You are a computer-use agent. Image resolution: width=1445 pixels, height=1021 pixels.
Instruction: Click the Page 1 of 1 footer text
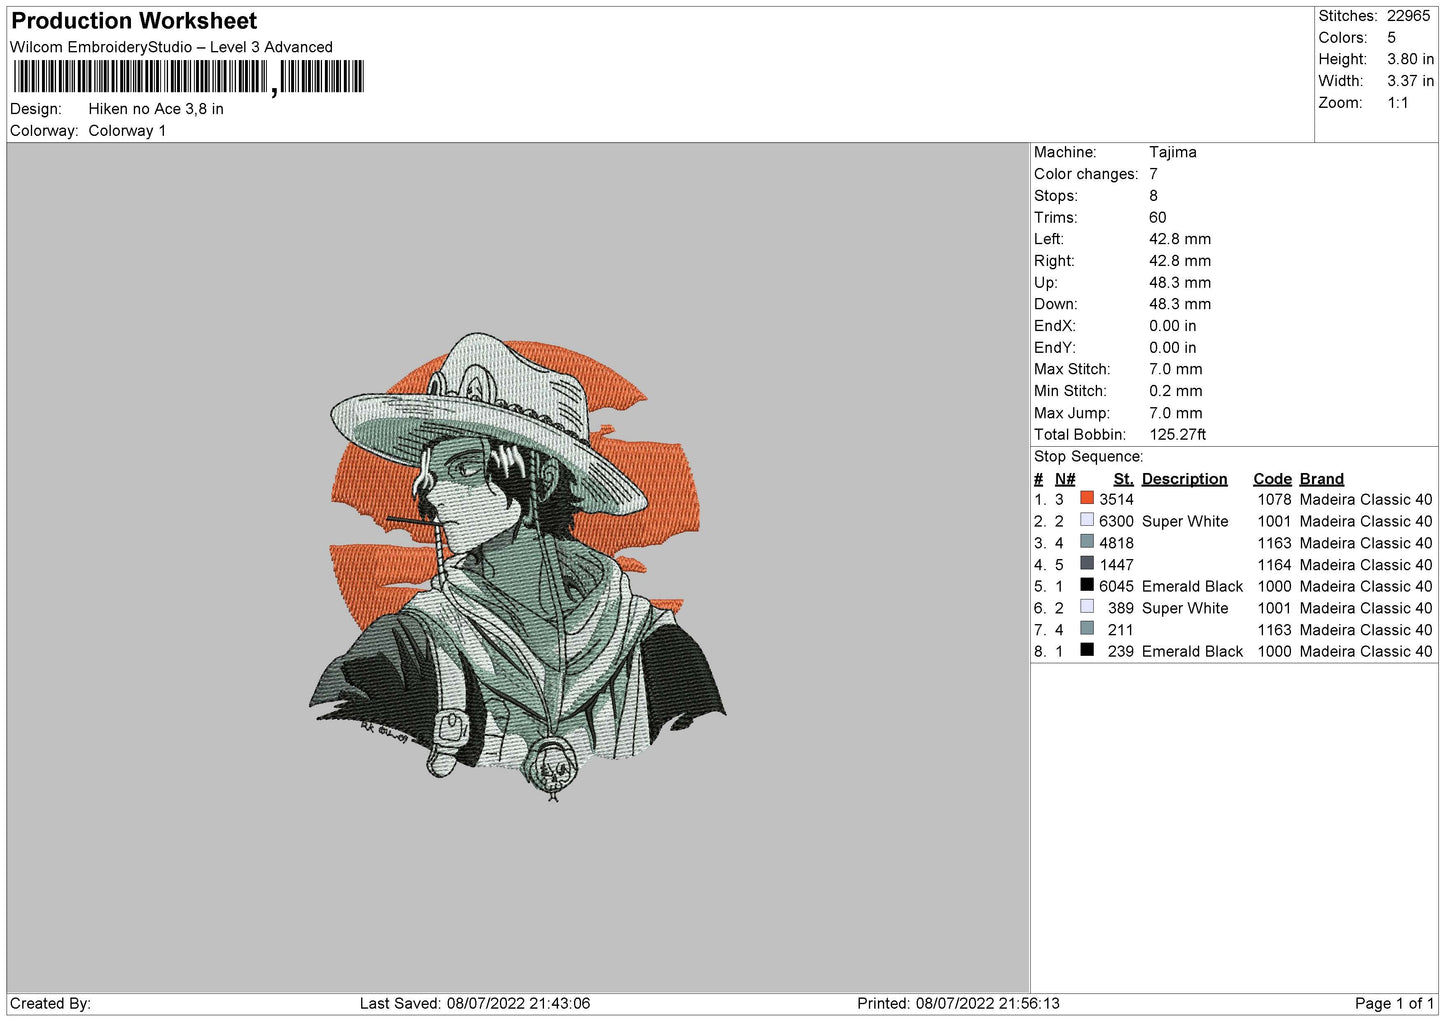point(1394,1003)
